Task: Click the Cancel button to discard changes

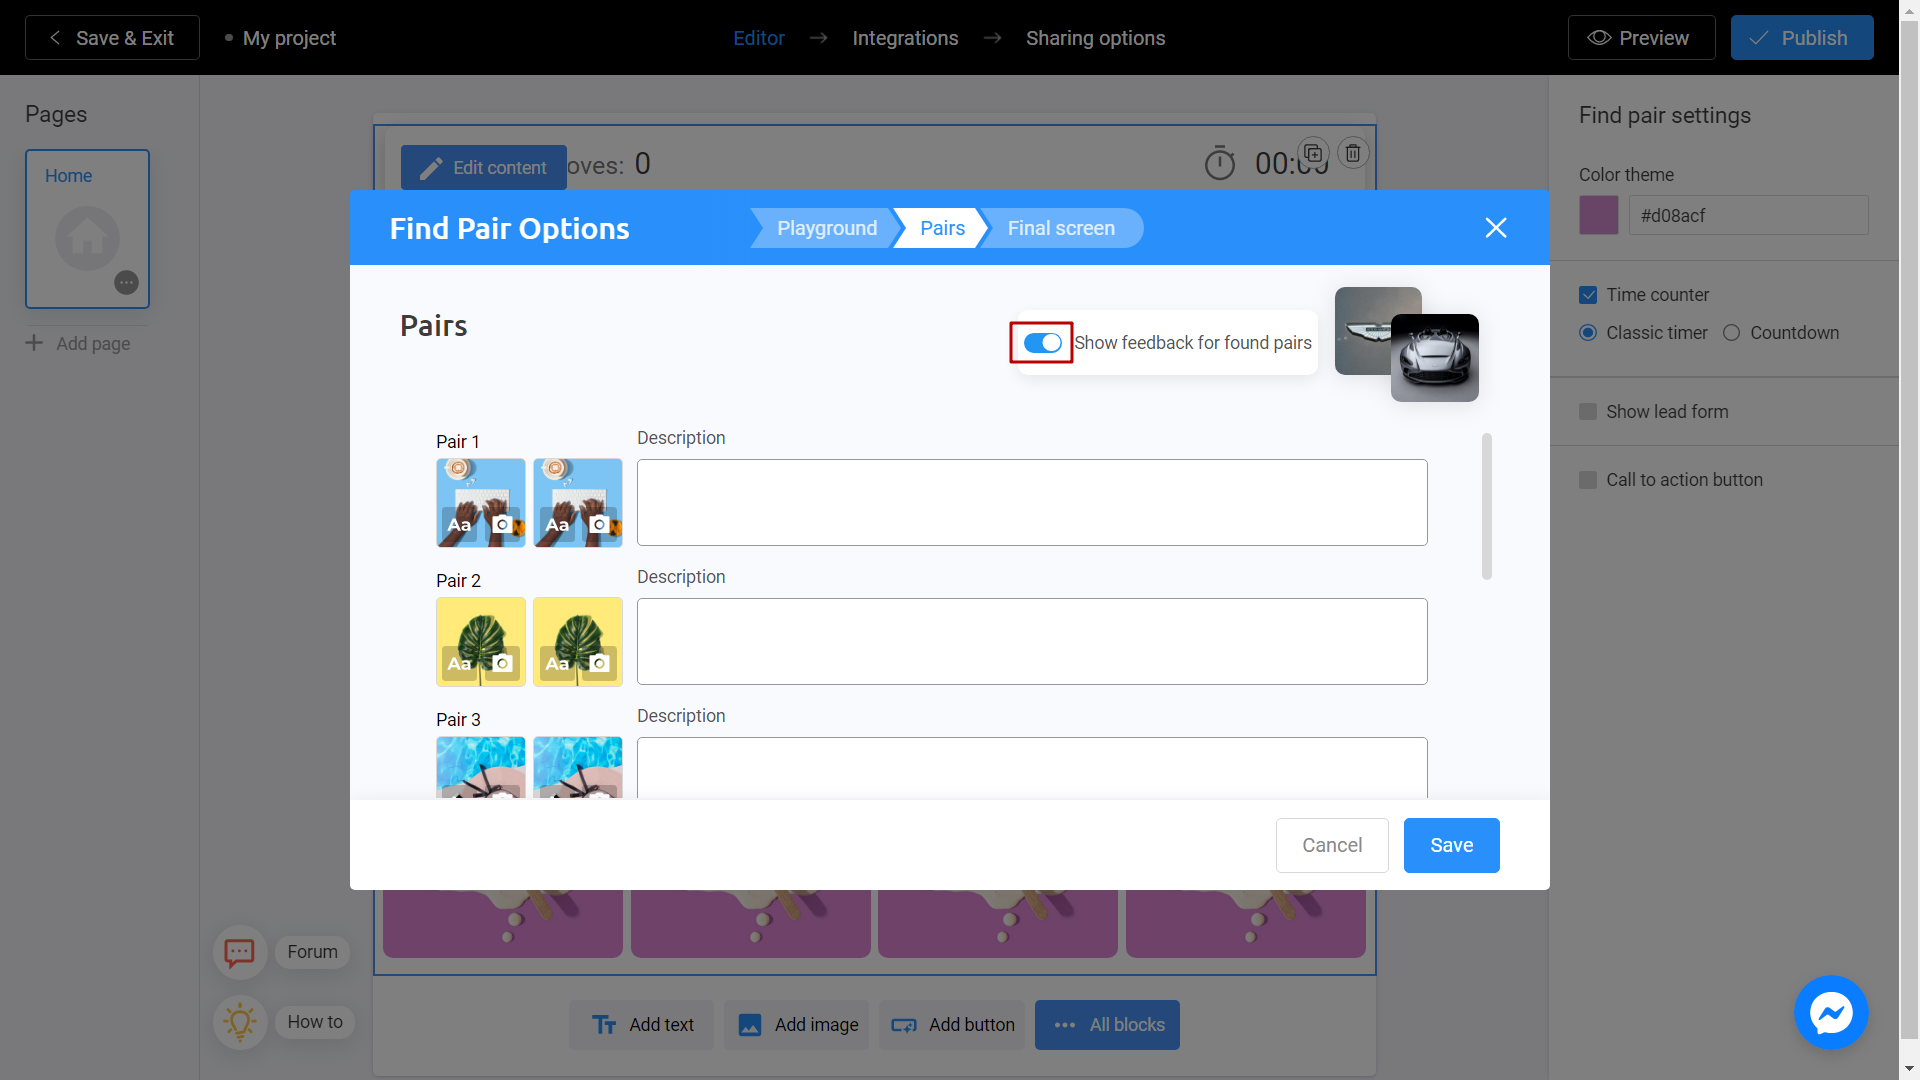Action: pos(1332,844)
